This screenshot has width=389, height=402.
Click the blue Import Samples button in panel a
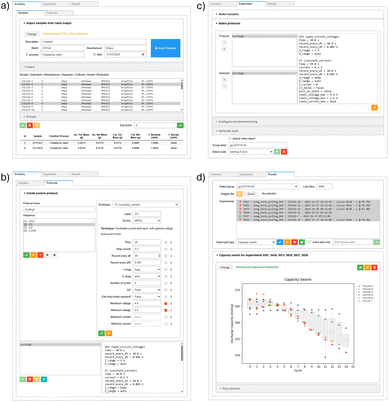tap(165, 48)
